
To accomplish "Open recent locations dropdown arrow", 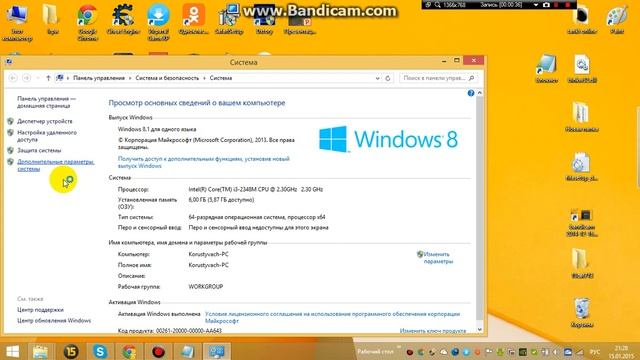I will pyautogui.click(x=38, y=78).
